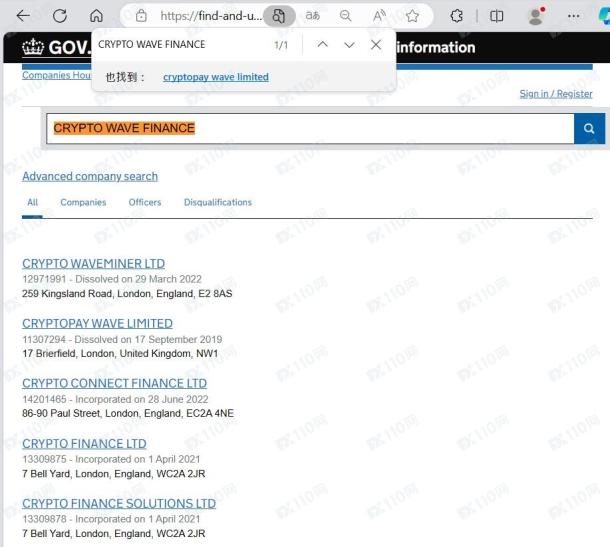
Task: Open CRYPTO FINANCE SOLUTIONS LTD result
Action: [119, 503]
